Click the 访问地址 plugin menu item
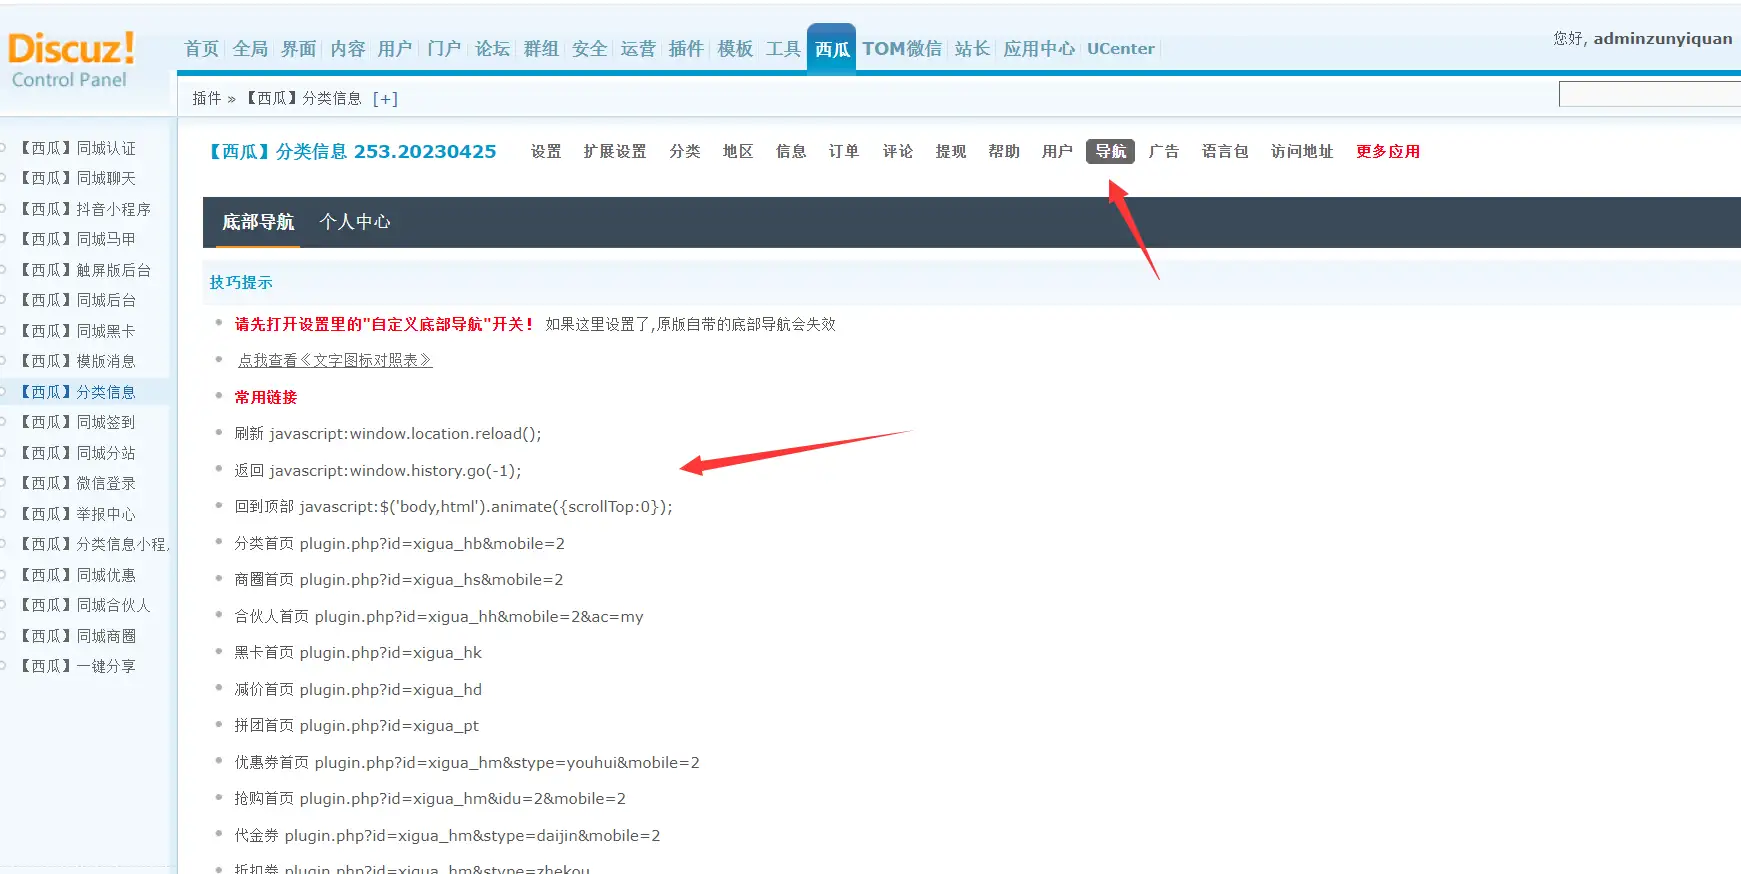1741x874 pixels. (1302, 151)
